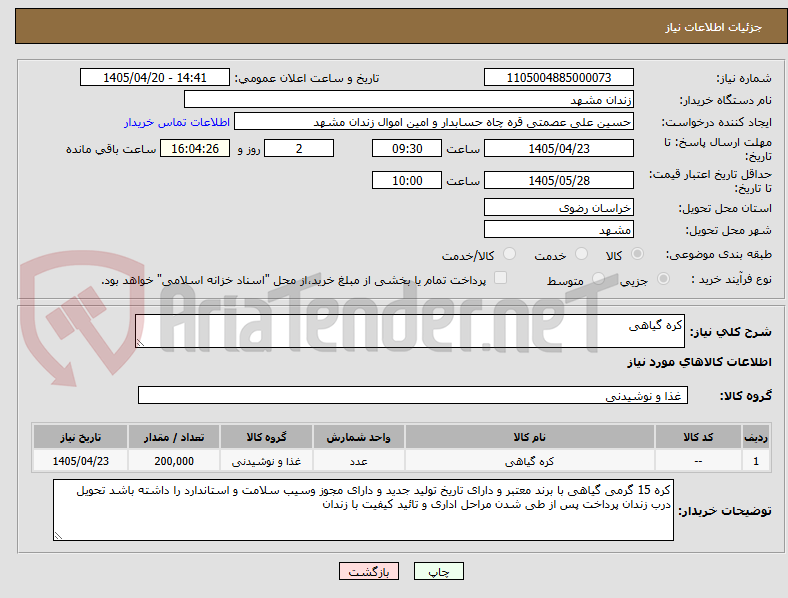Select the متوسط purchase type radio
Screen dimensions: 788x598
(x=598, y=279)
